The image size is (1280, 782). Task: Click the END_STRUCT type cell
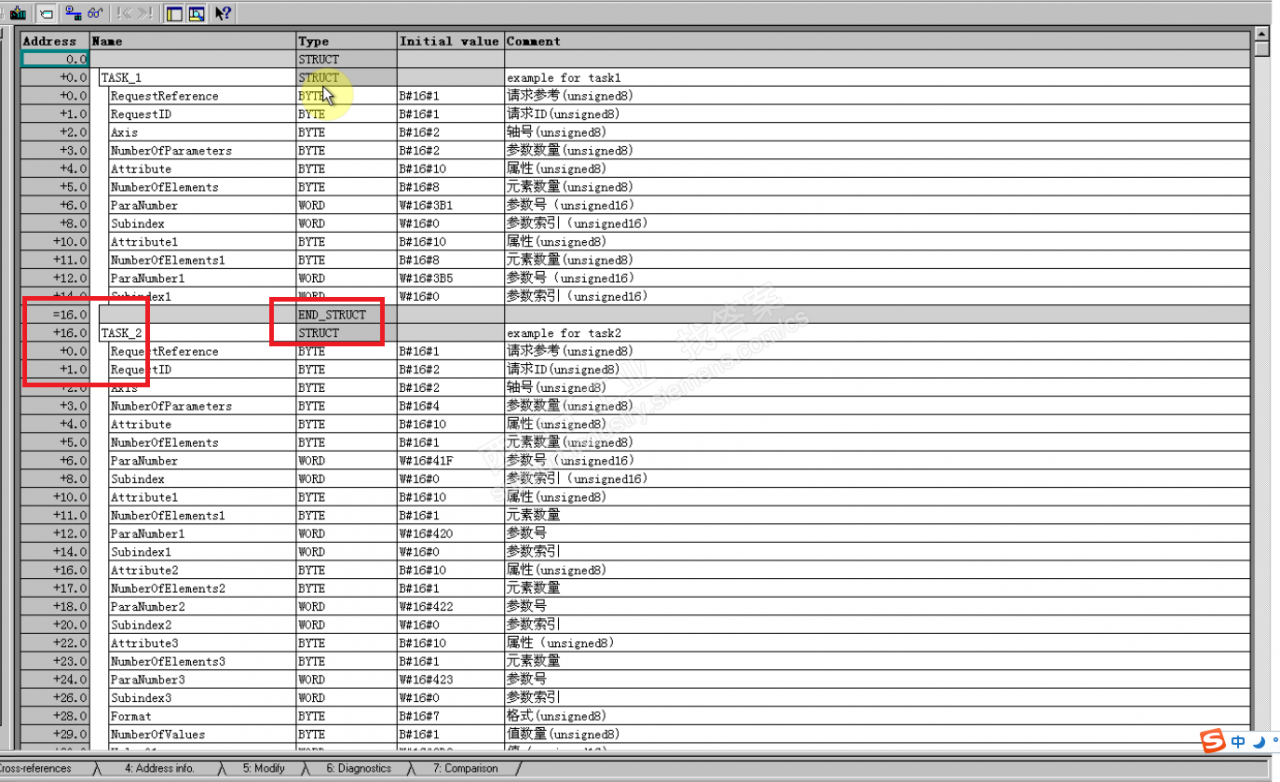click(346, 315)
